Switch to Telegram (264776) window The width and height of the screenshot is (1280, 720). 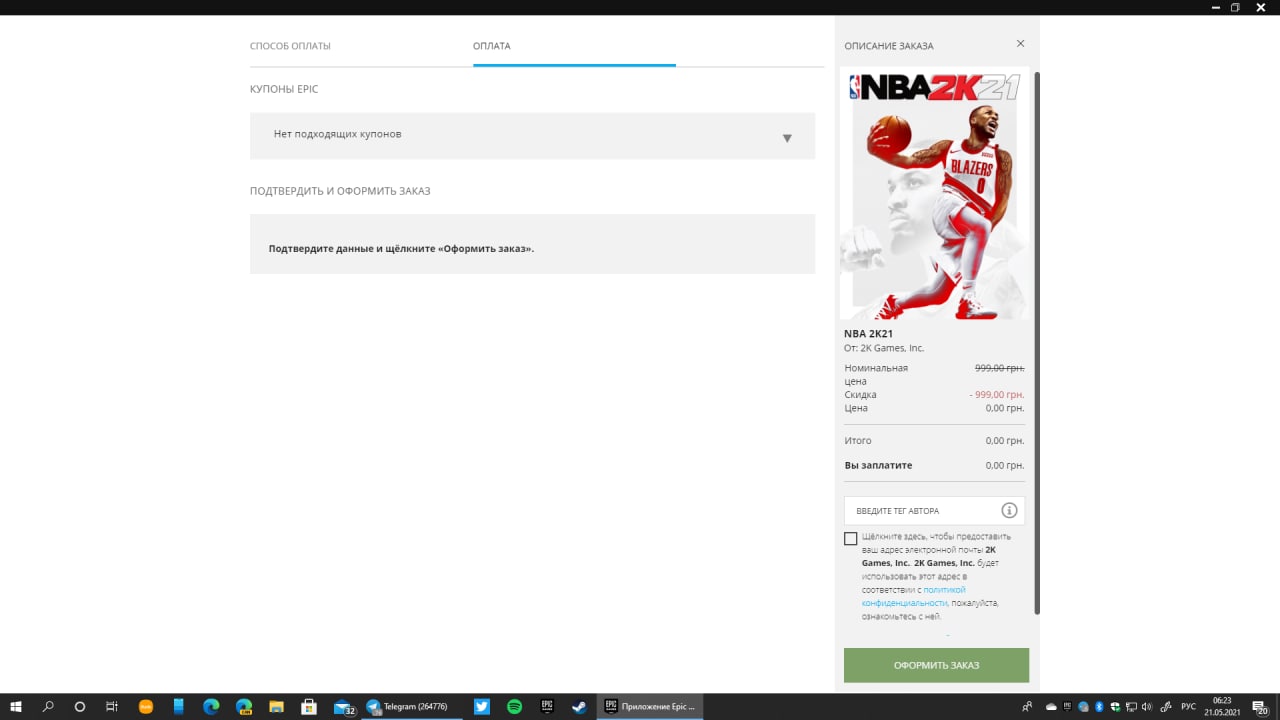pyautogui.click(x=412, y=707)
